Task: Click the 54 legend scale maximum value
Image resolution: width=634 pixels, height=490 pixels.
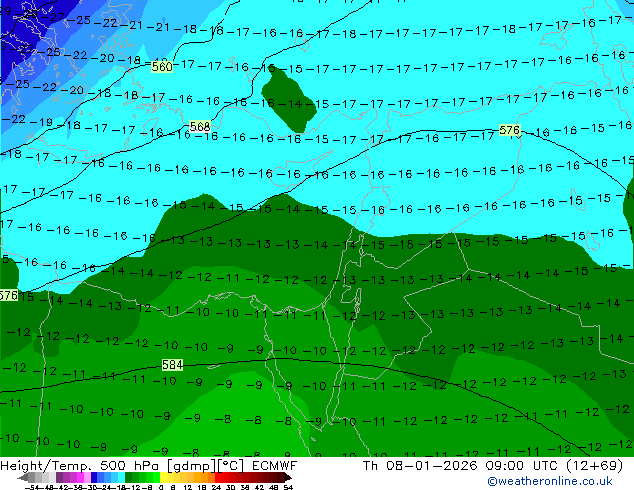Action: click(288, 487)
